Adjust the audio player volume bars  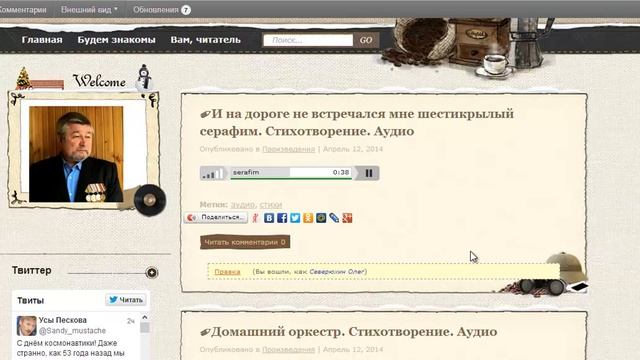point(212,173)
